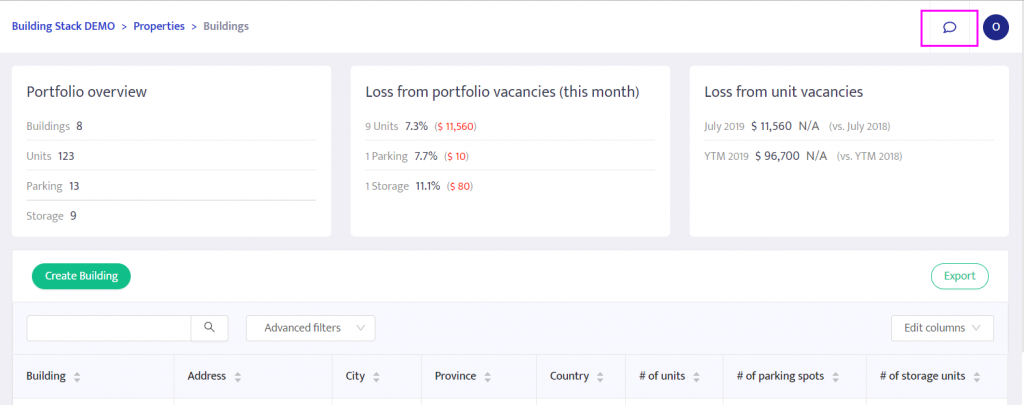Image resolution: width=1024 pixels, height=405 pixels.
Task: Click the search magnifier icon
Action: 210,328
